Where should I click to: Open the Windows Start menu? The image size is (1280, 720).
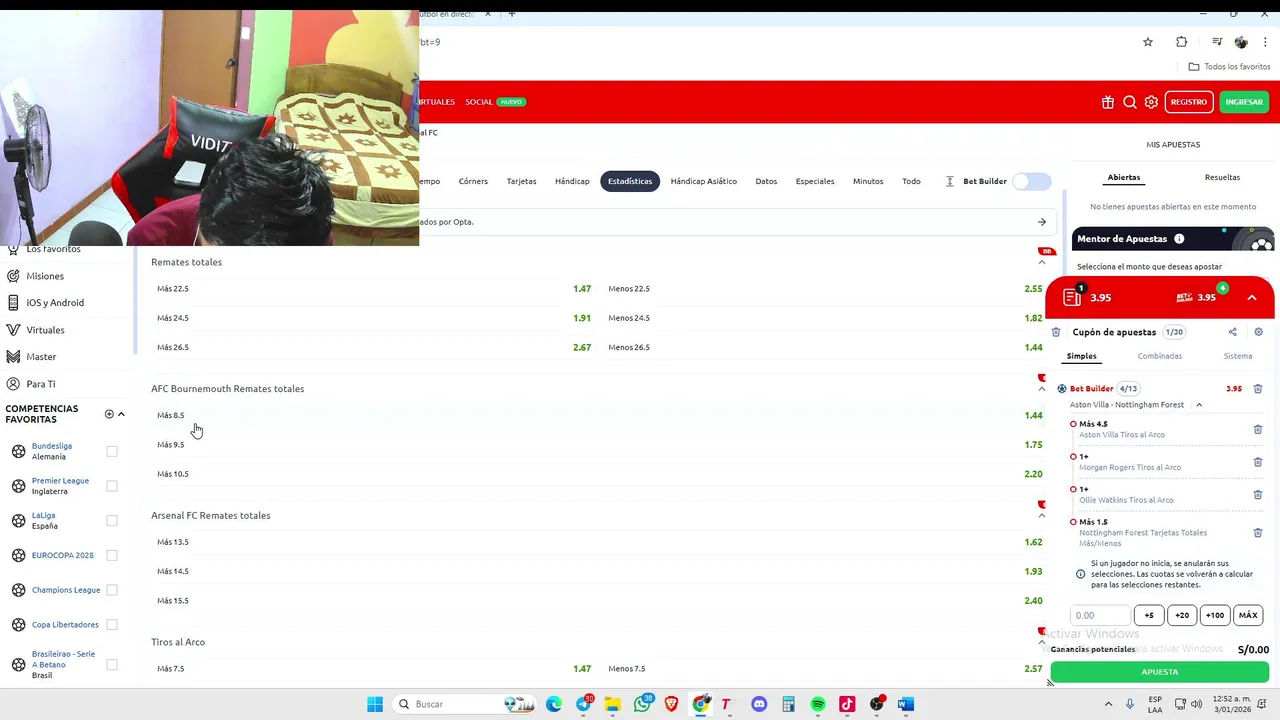[x=375, y=704]
